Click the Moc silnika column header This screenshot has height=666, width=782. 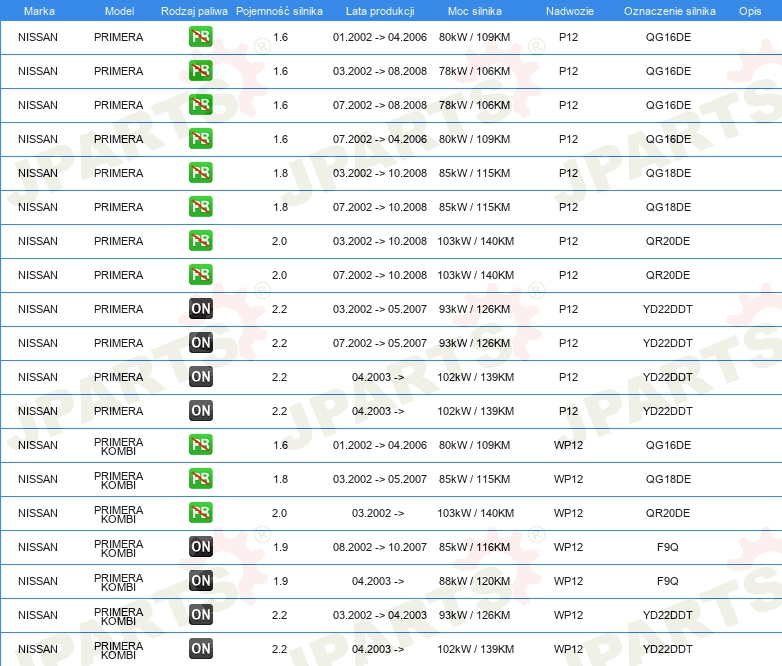pyautogui.click(x=475, y=11)
